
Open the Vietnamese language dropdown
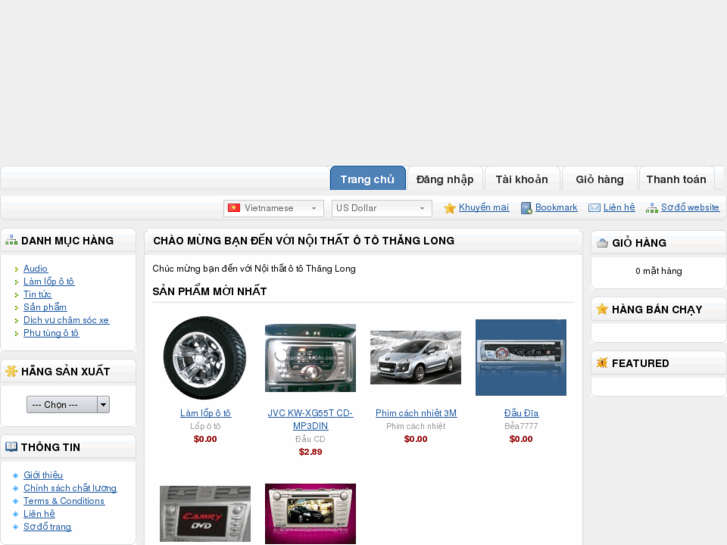(x=273, y=208)
